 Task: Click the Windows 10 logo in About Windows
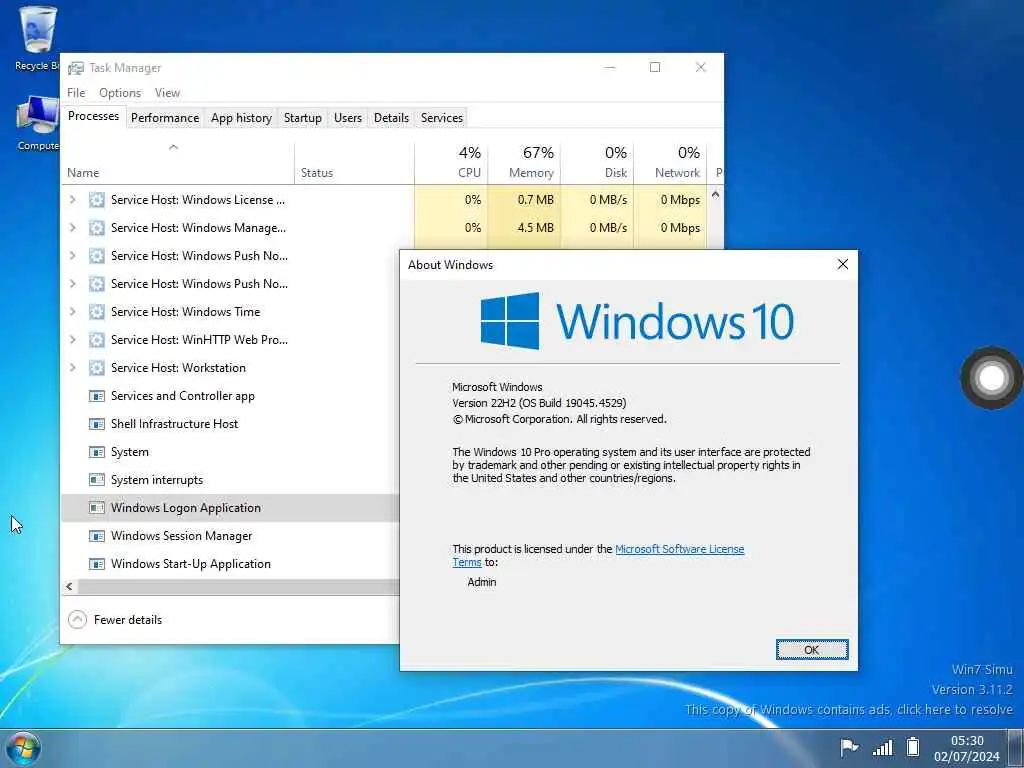637,321
